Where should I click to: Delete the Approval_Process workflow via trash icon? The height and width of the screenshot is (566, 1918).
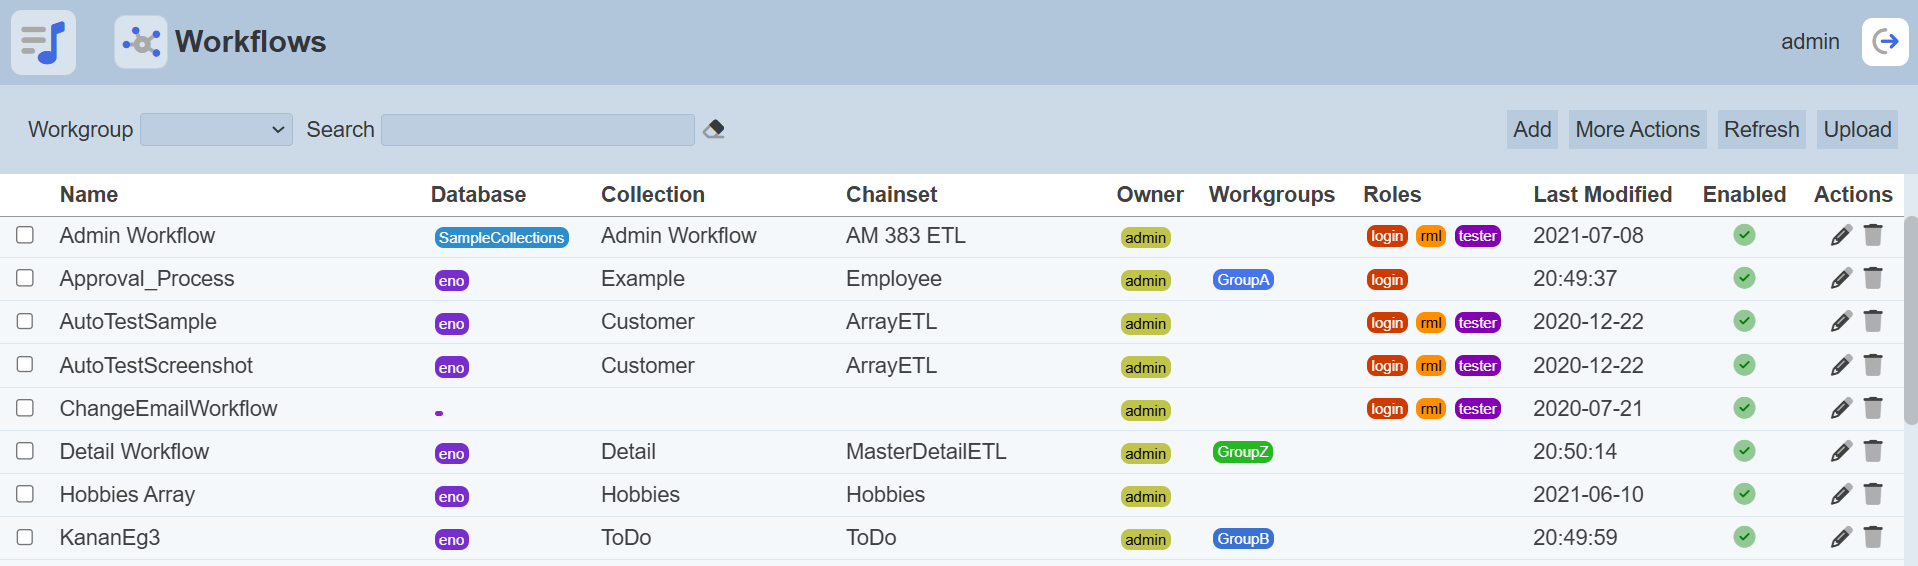coord(1873,278)
